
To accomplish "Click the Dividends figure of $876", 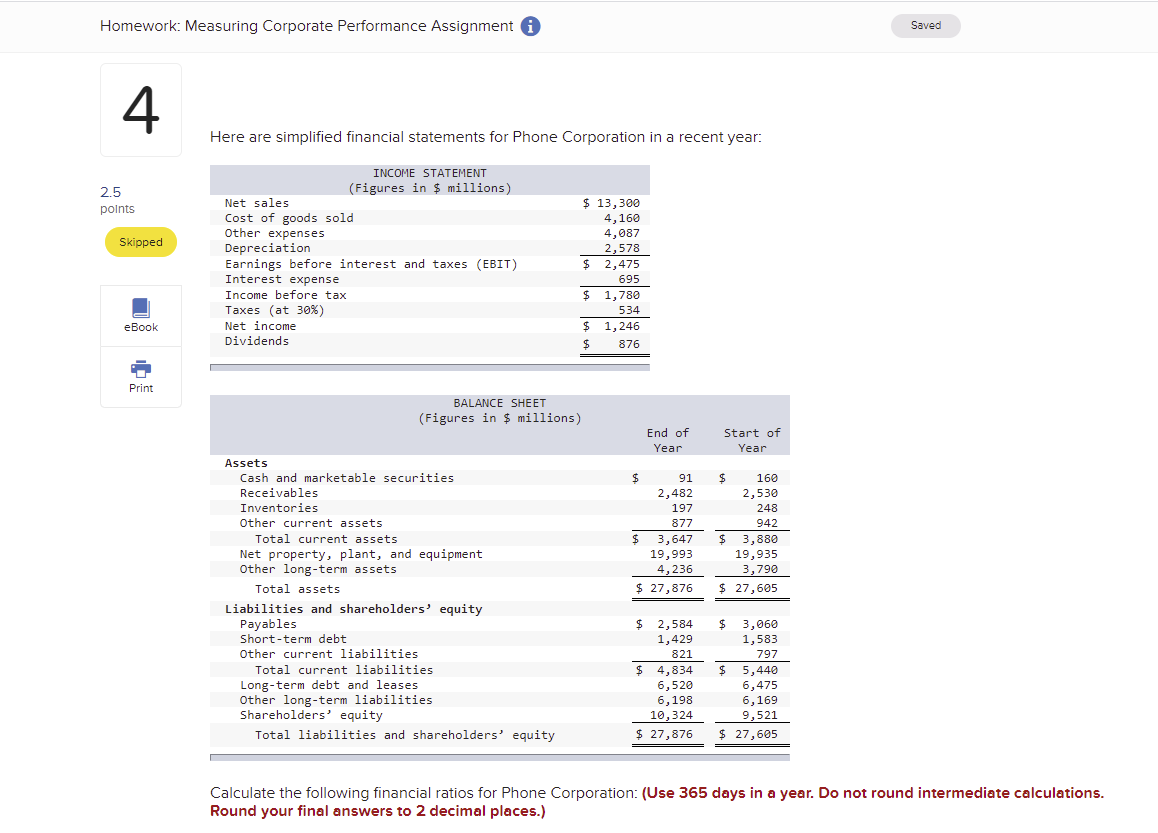I will pos(631,340).
